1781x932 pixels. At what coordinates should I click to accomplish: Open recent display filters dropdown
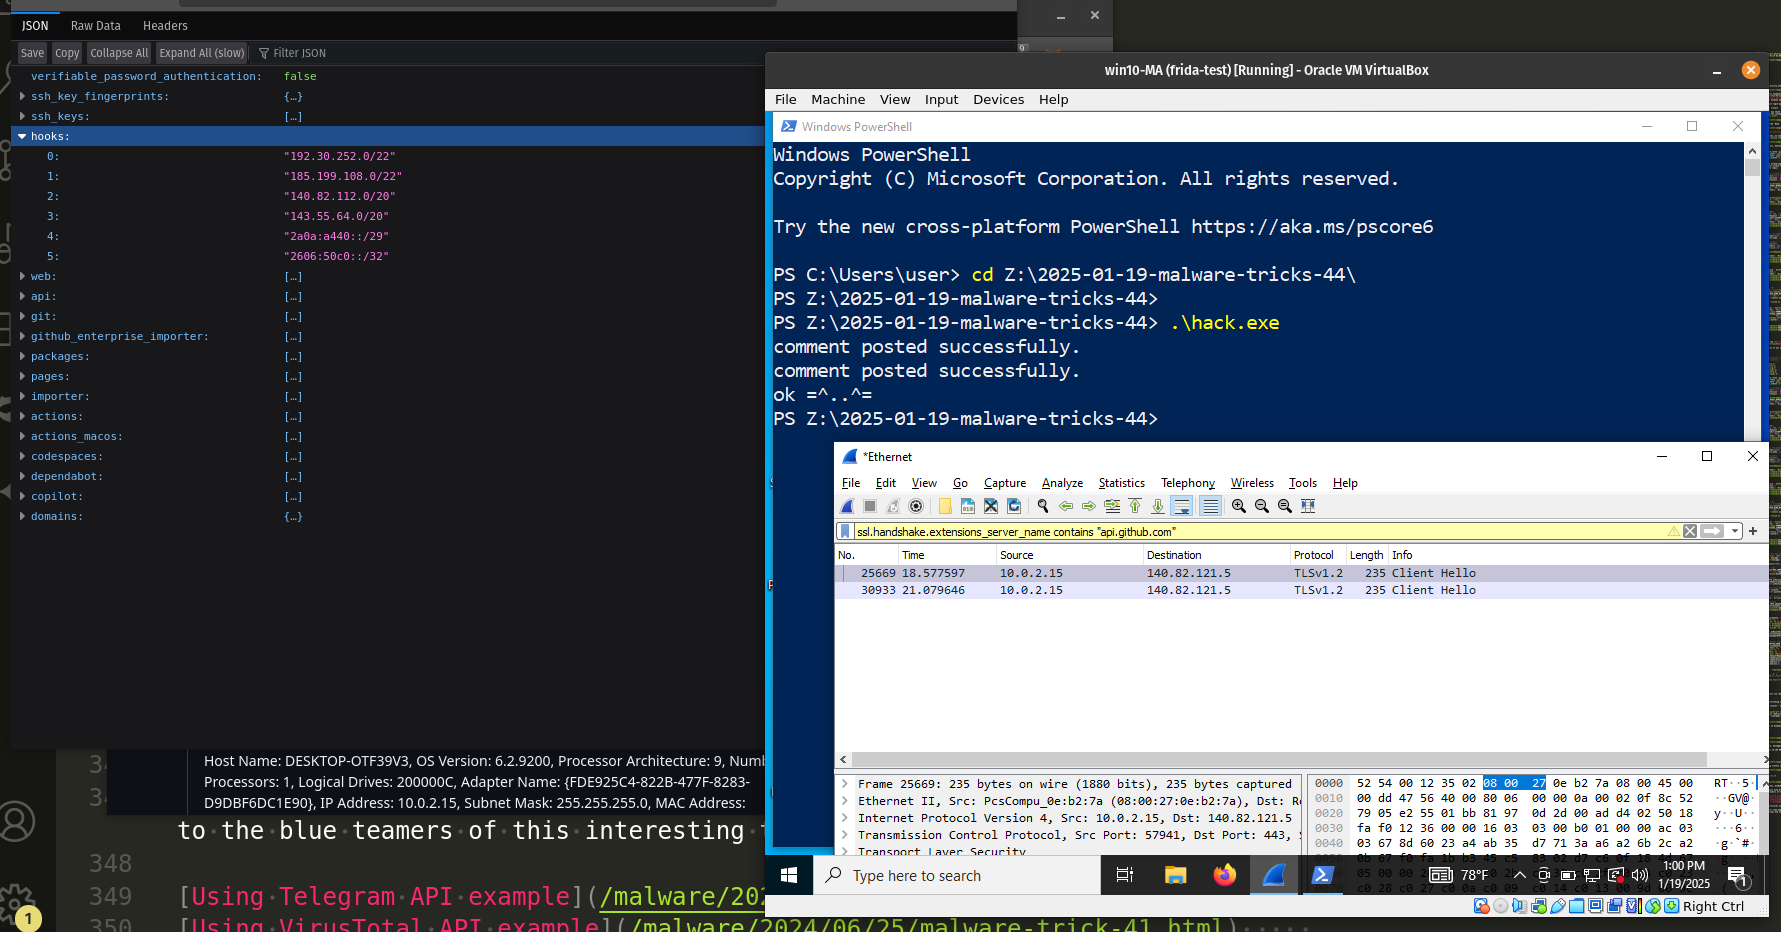click(x=1735, y=531)
